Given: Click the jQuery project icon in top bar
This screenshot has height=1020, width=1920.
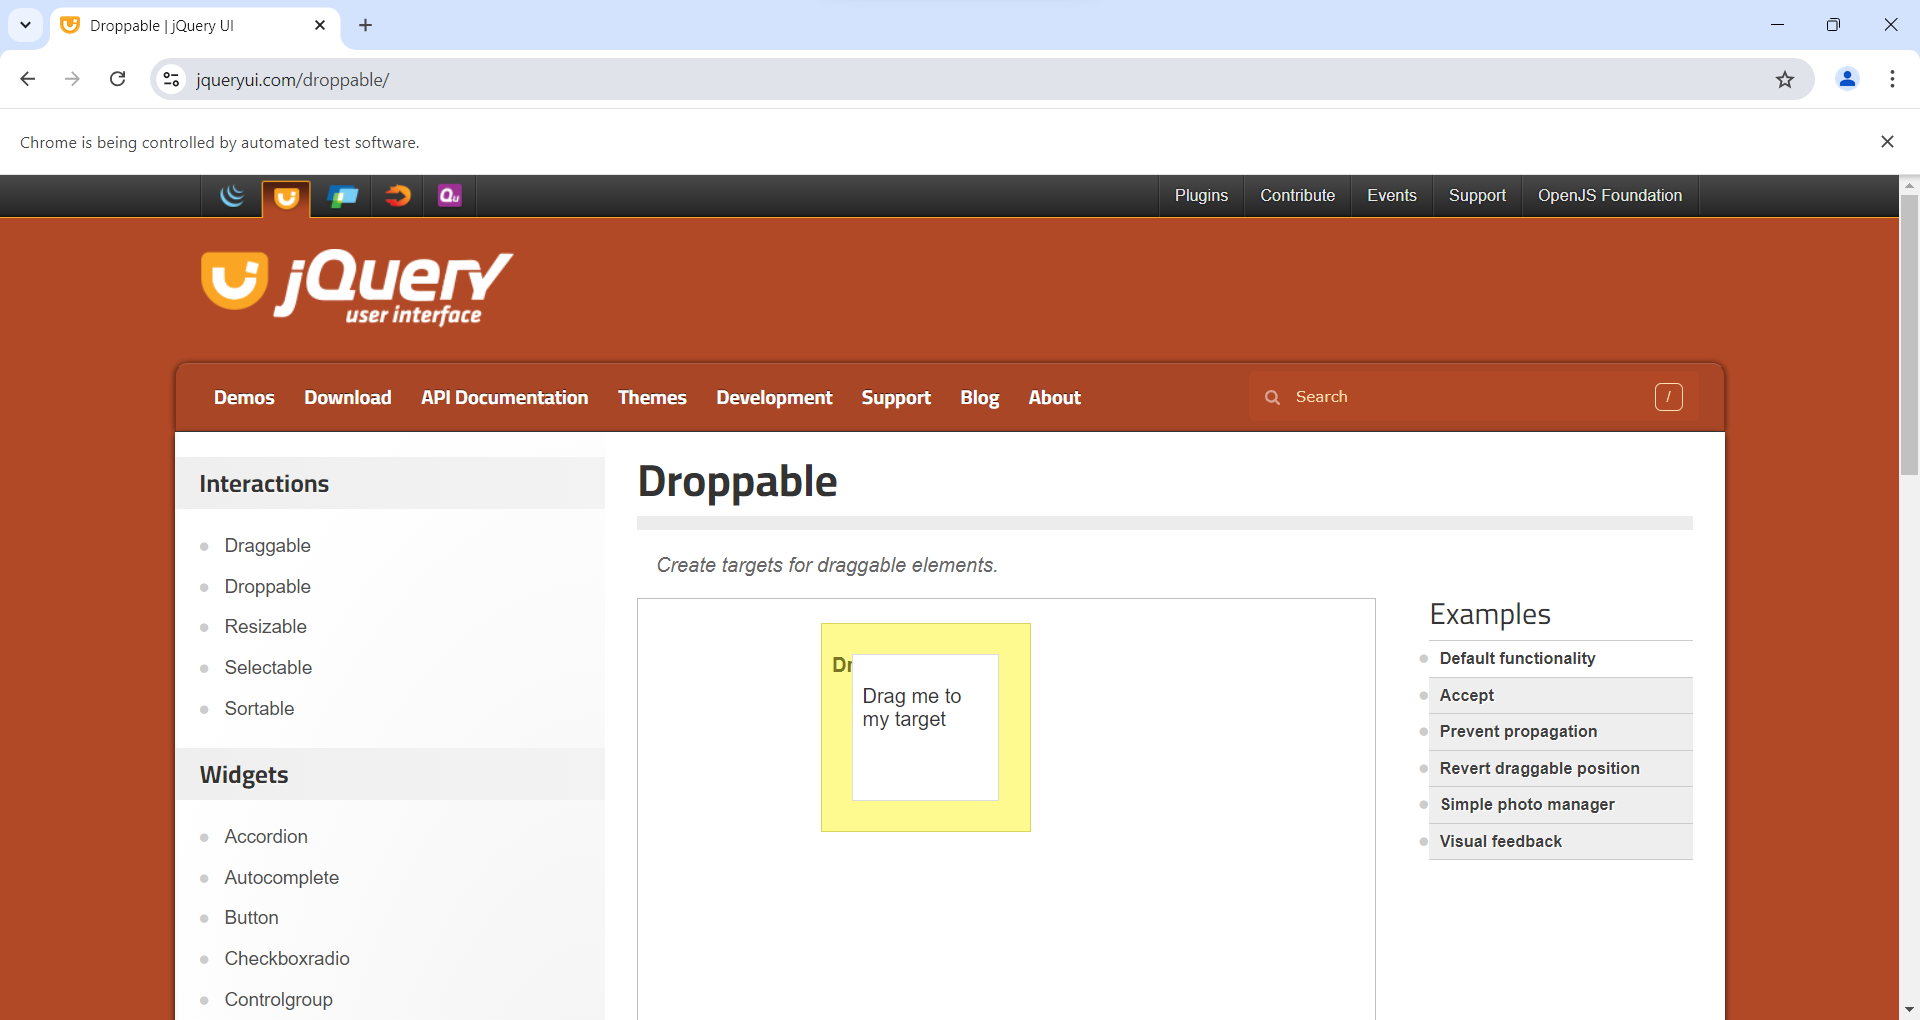Looking at the screenshot, I should pyautogui.click(x=232, y=196).
